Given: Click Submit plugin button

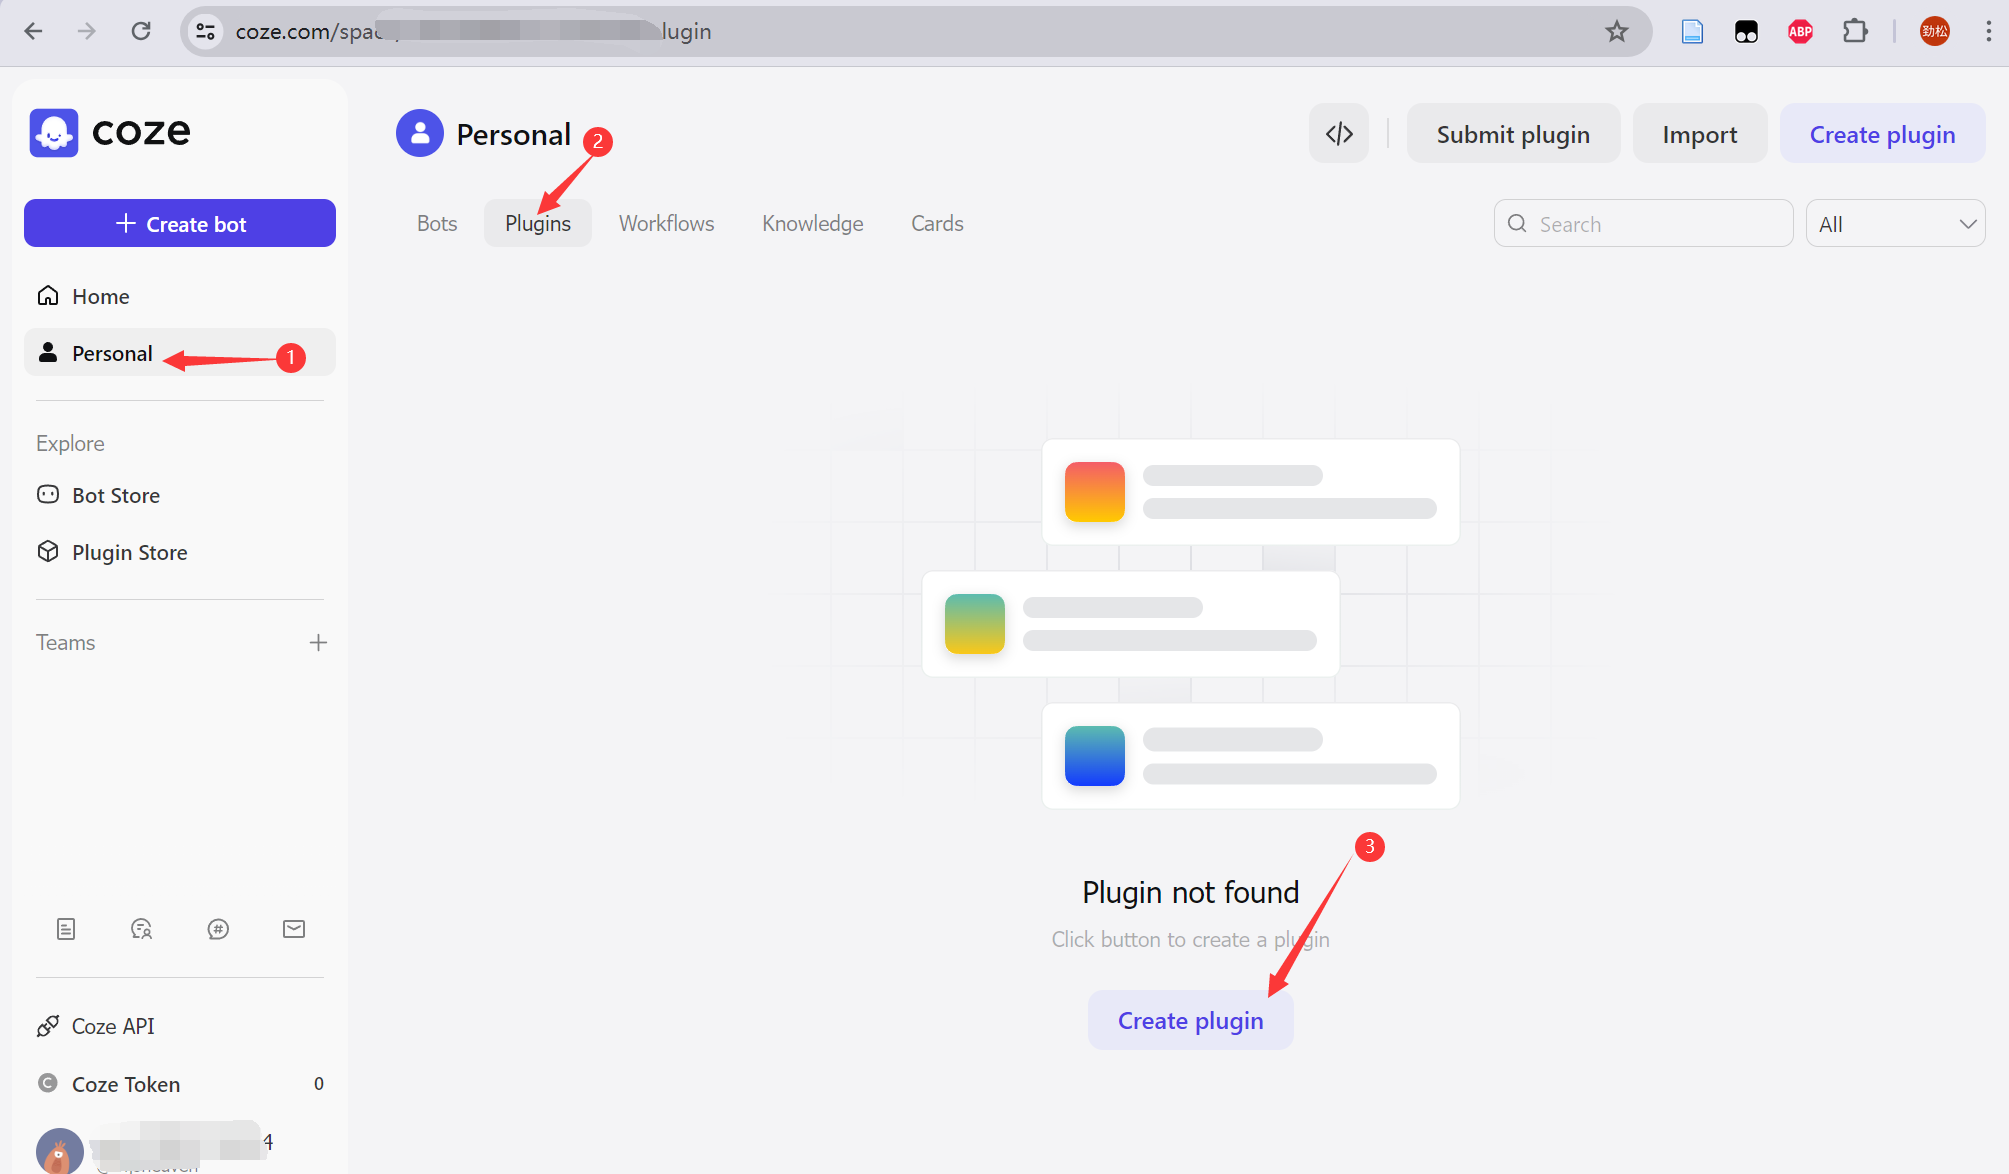Looking at the screenshot, I should [1513, 134].
